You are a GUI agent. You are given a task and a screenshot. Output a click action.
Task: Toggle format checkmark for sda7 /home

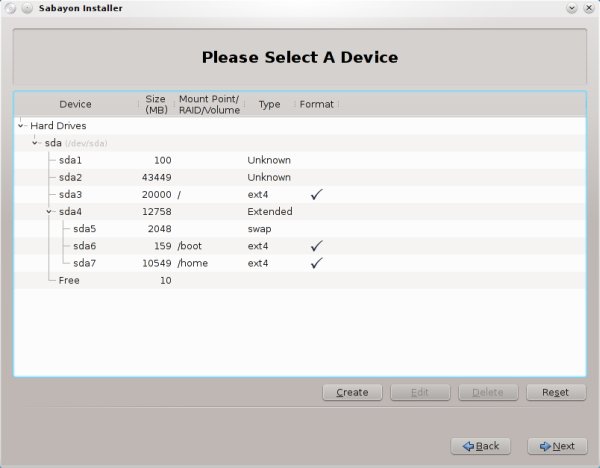[x=316, y=263]
